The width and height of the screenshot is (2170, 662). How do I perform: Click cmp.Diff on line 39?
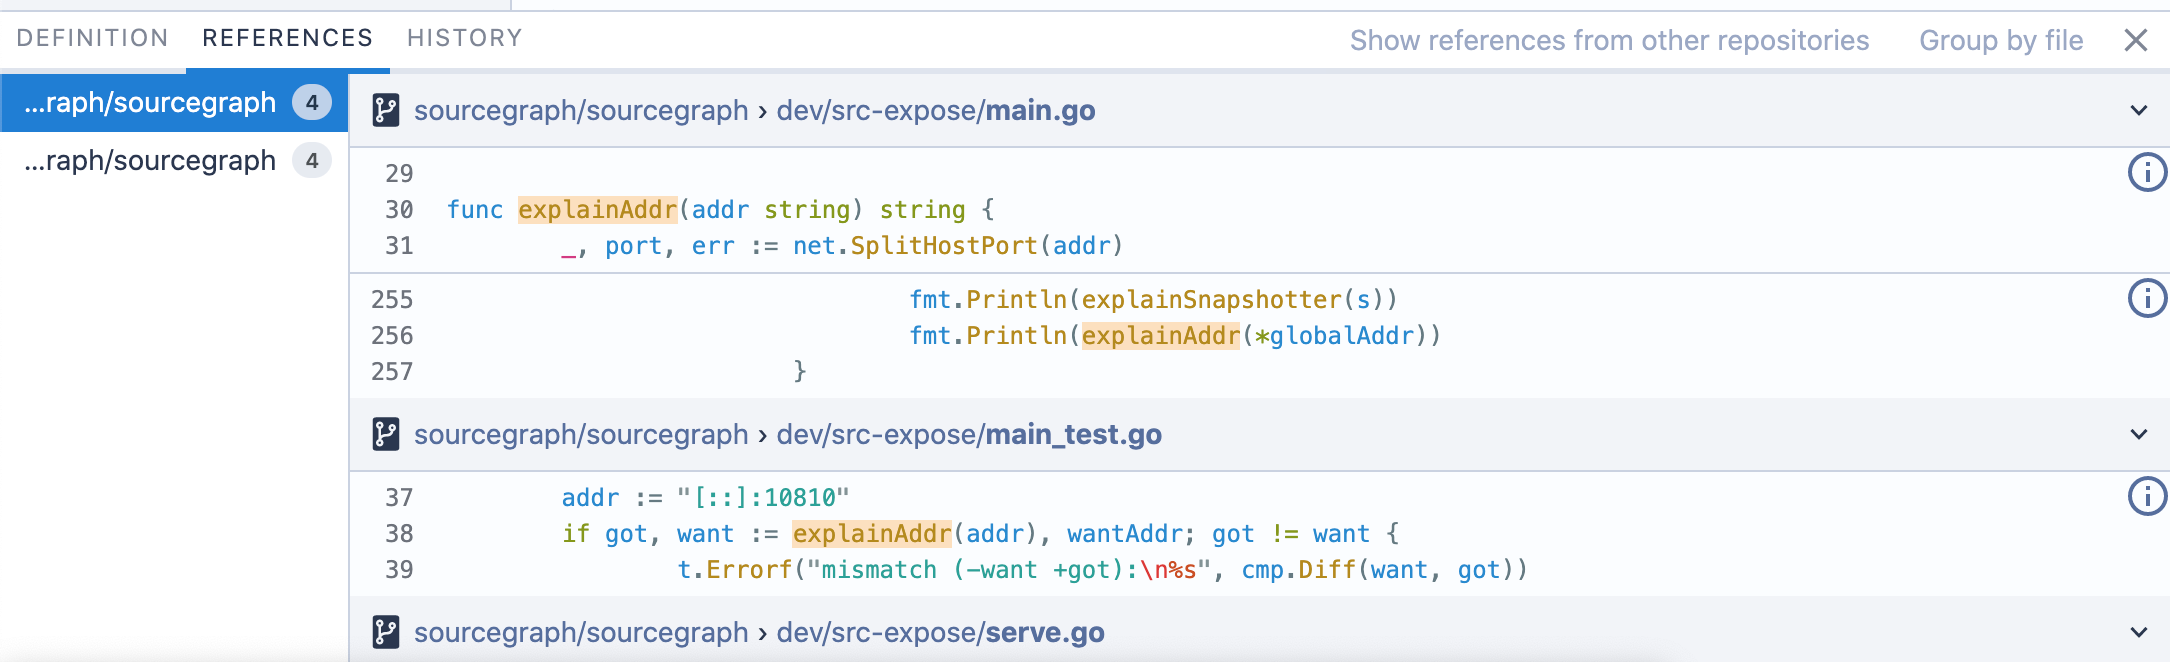1298,570
